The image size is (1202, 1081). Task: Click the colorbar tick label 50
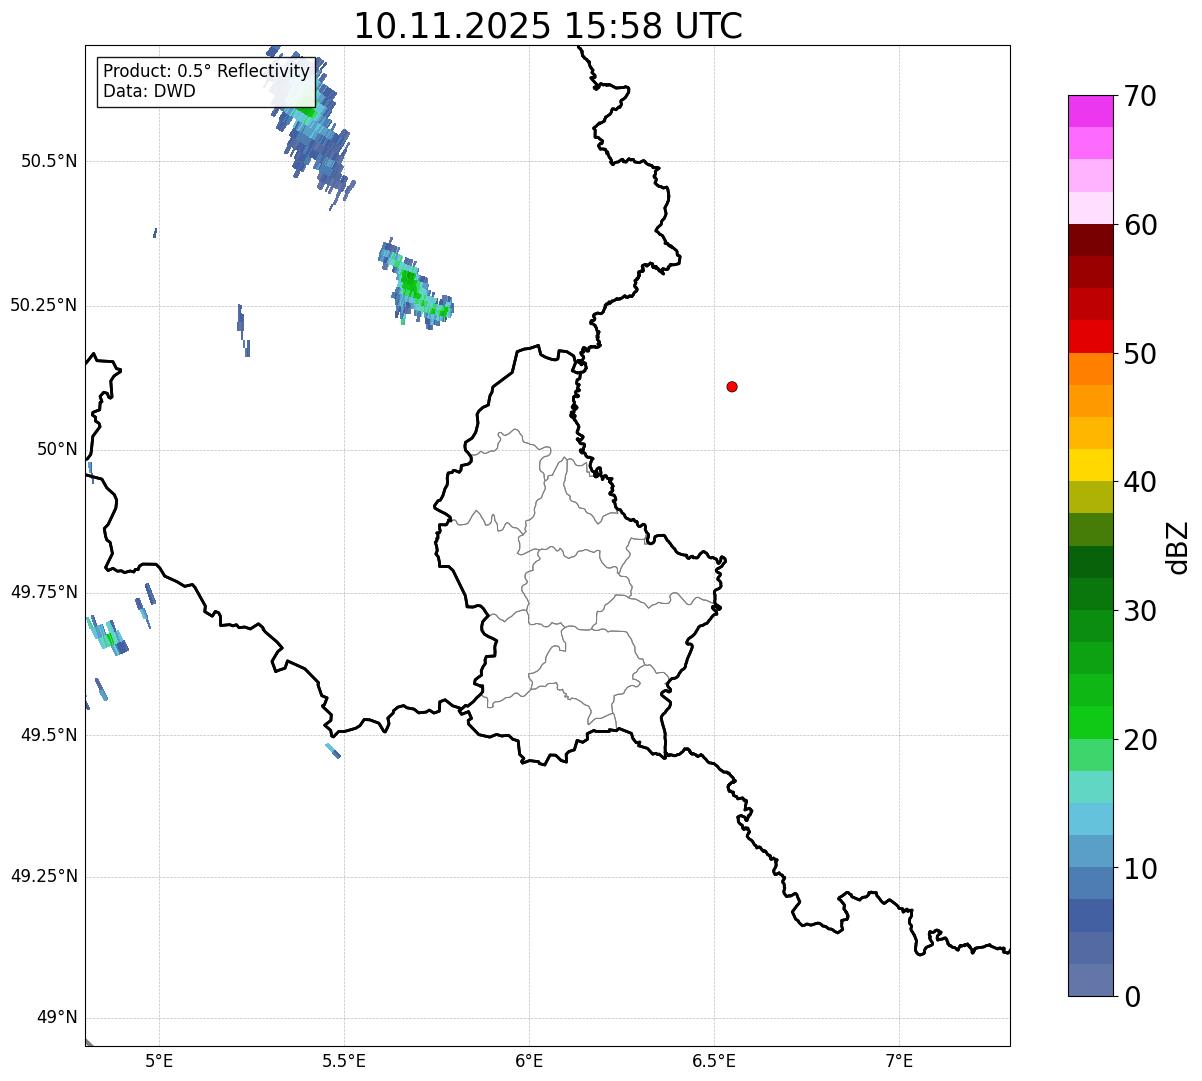[x=1140, y=354]
